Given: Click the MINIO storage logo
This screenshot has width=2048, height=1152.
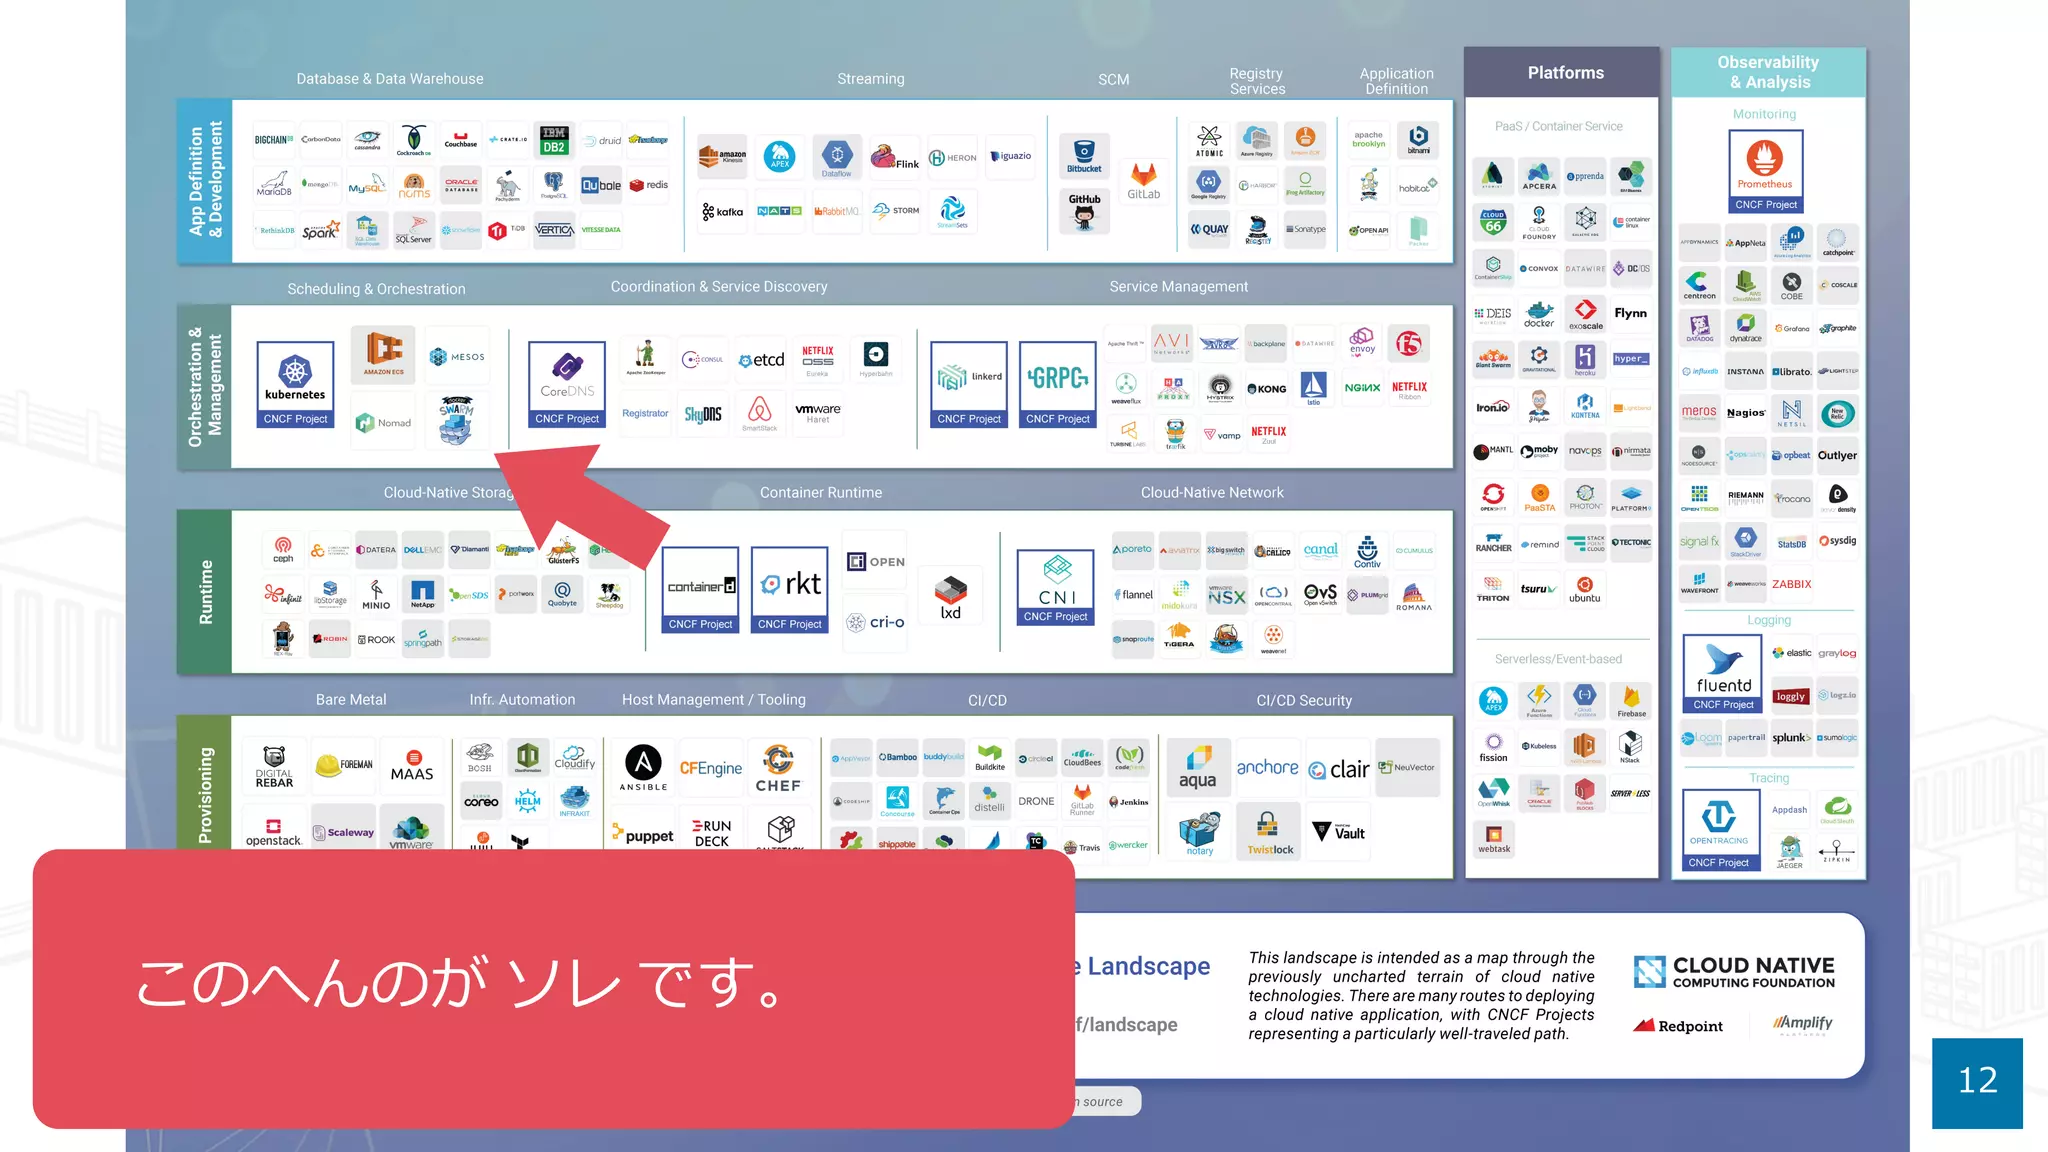Looking at the screenshot, I should click(376, 594).
